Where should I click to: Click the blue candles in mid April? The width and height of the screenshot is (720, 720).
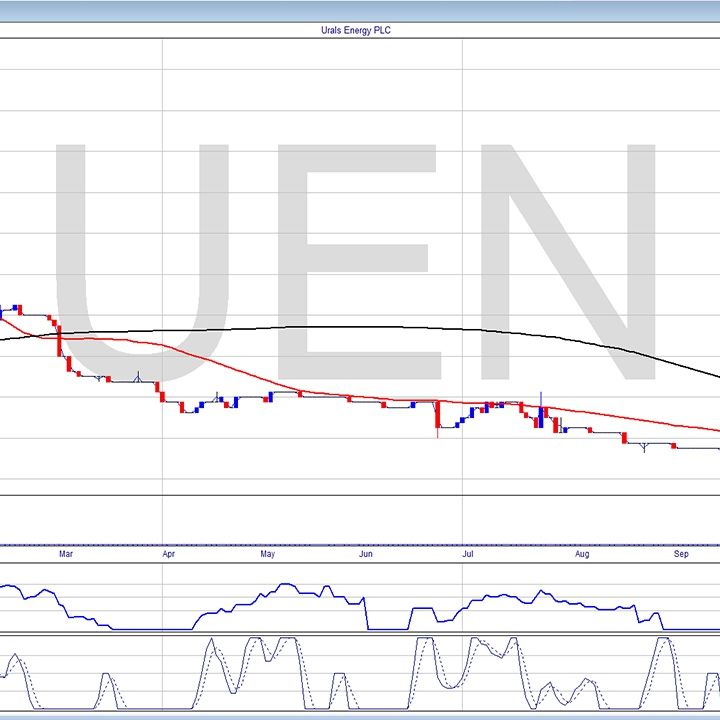coord(200,405)
